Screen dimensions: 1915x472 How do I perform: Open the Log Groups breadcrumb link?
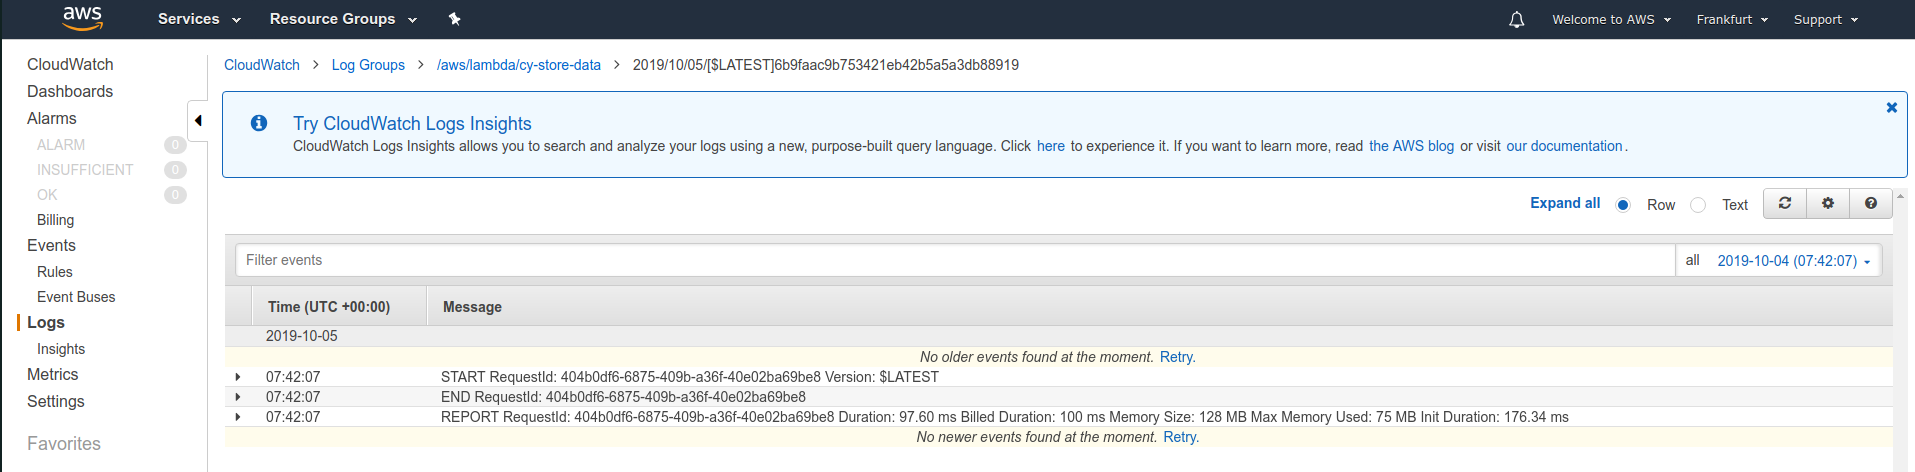coord(368,65)
